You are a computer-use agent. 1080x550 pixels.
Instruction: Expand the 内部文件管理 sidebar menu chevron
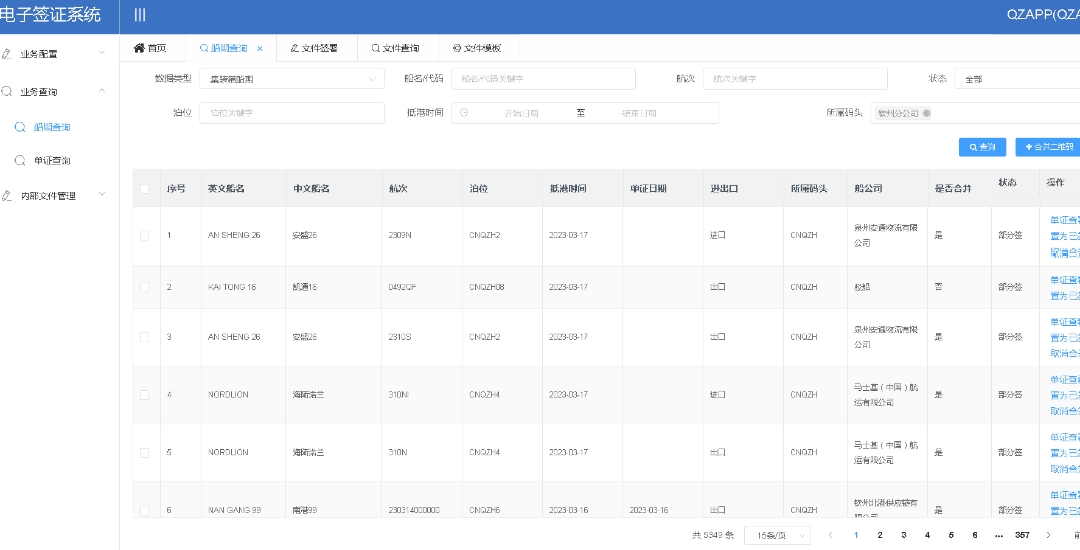(x=102, y=195)
